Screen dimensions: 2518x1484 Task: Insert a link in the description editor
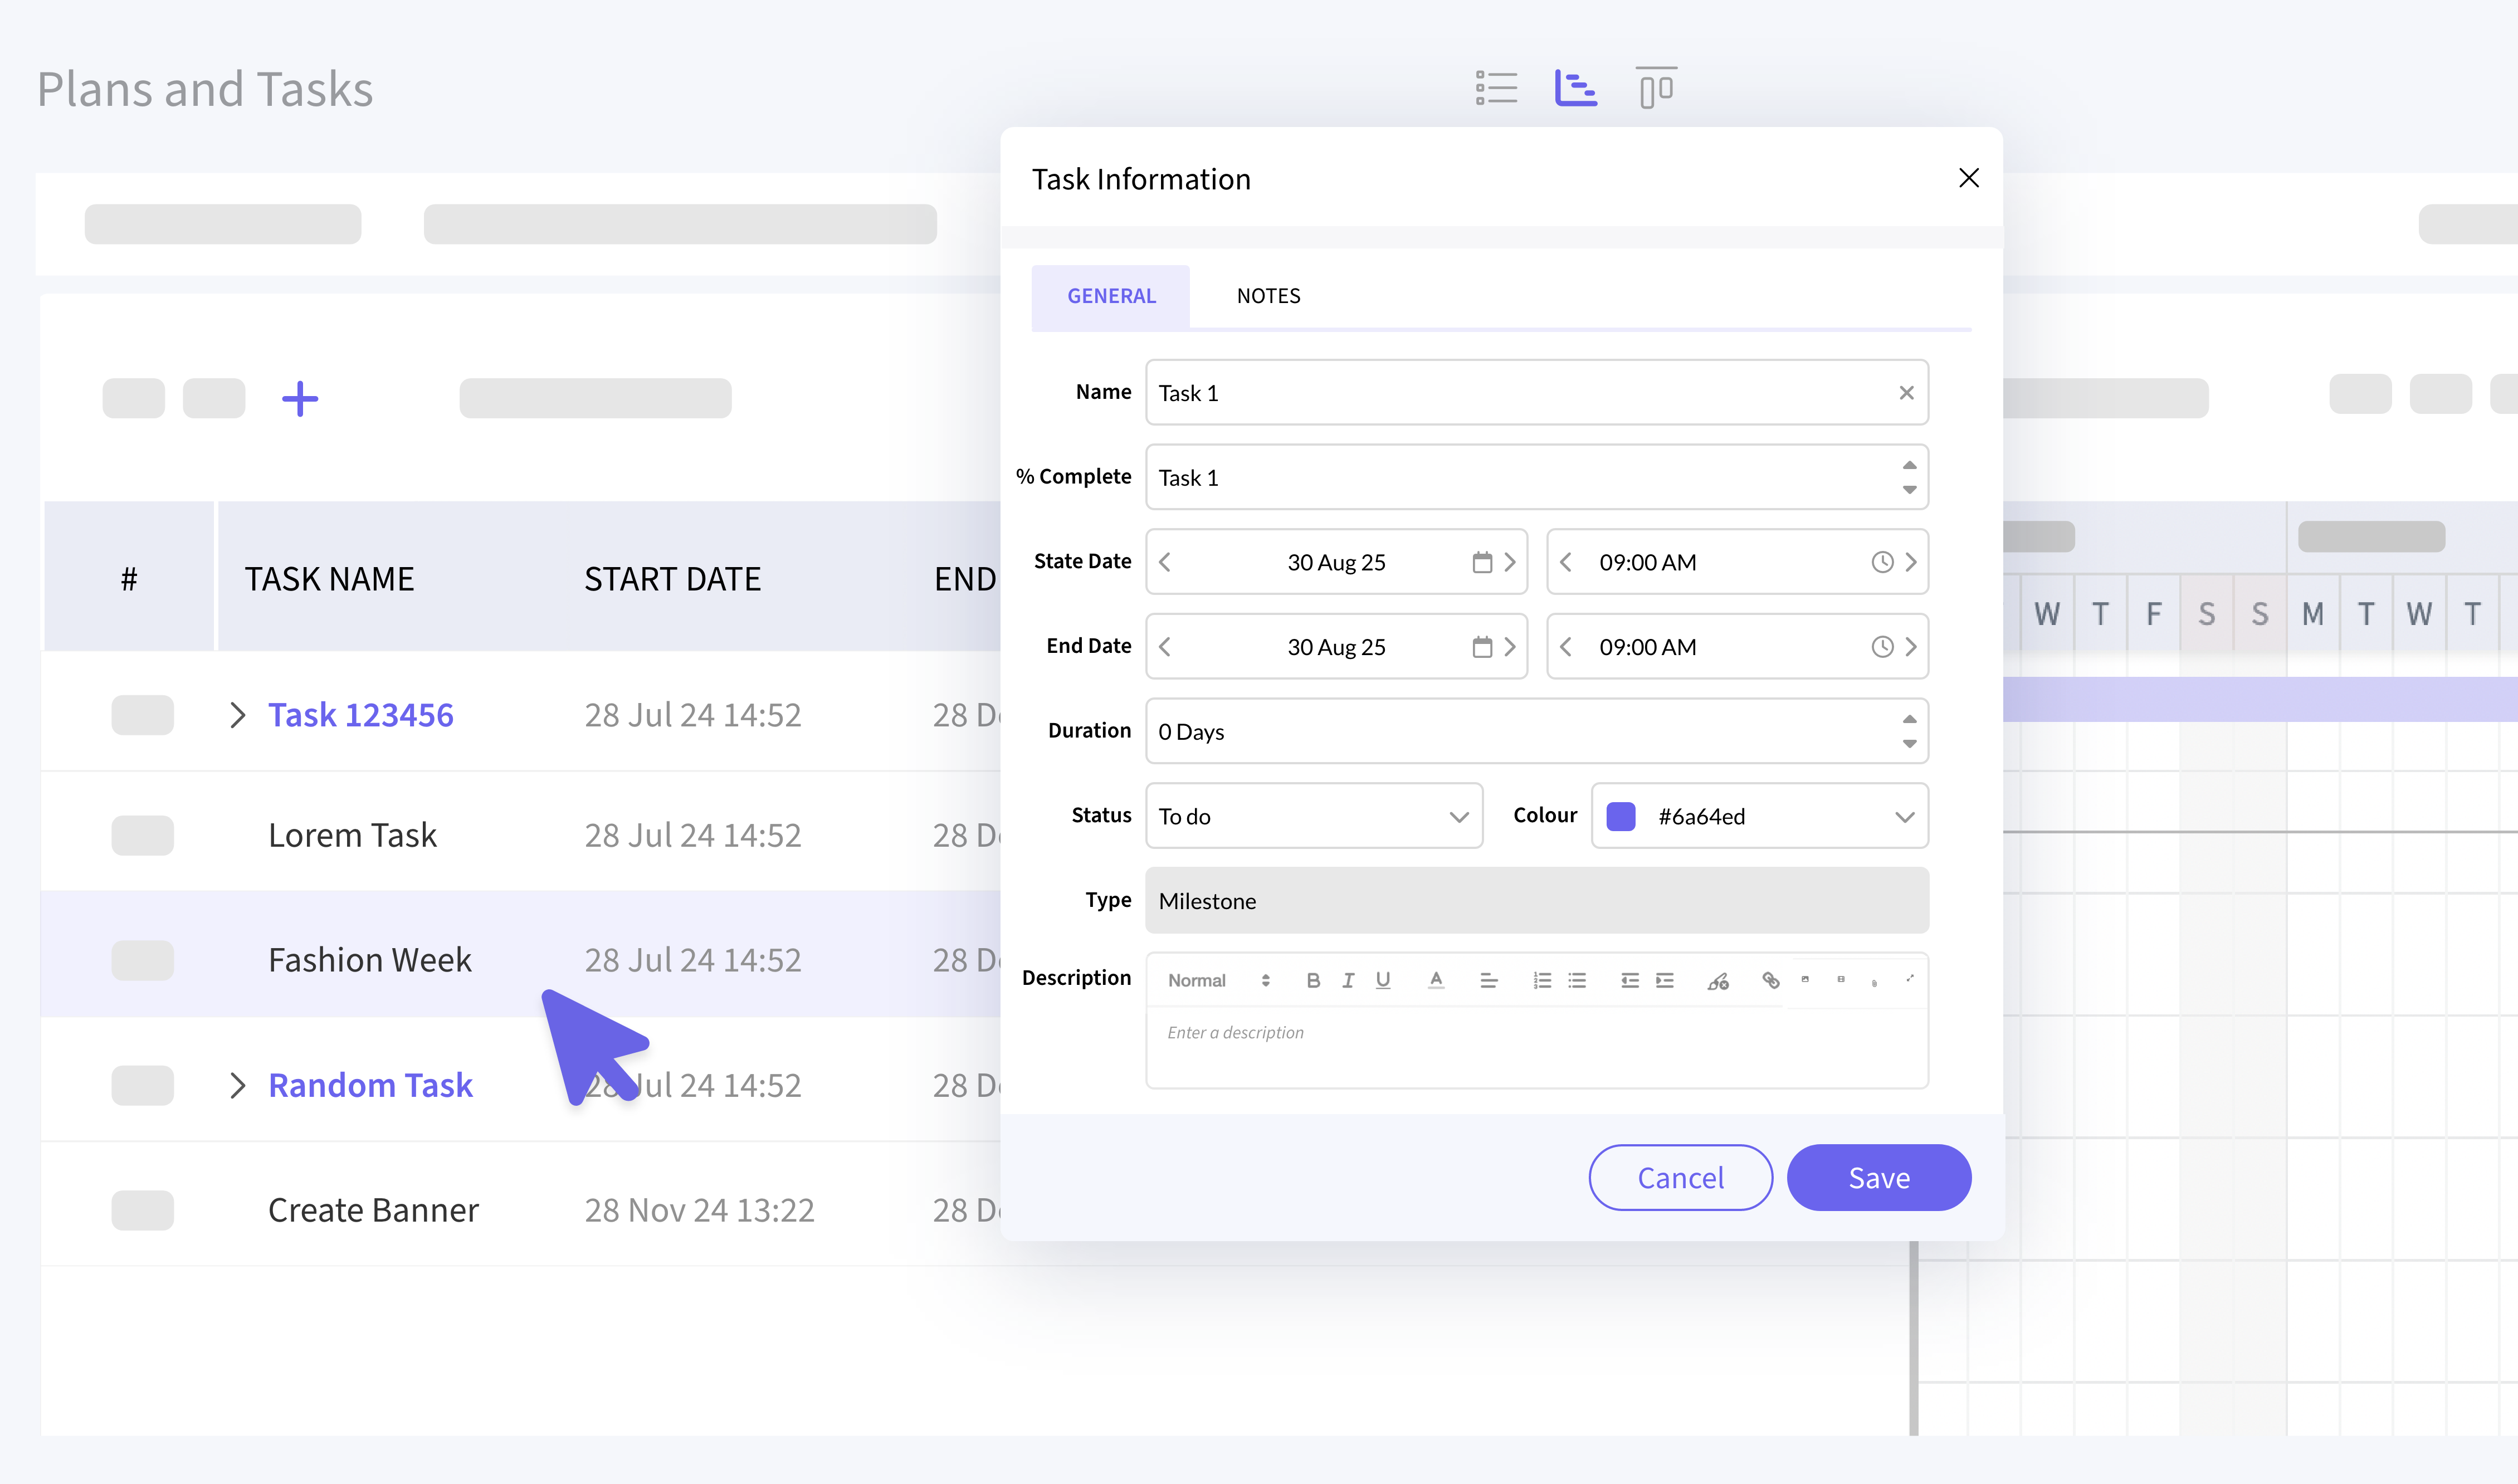[x=1770, y=980]
